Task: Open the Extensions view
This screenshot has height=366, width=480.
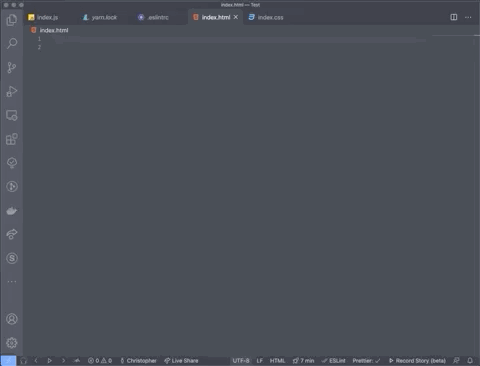Action: click(x=12, y=139)
